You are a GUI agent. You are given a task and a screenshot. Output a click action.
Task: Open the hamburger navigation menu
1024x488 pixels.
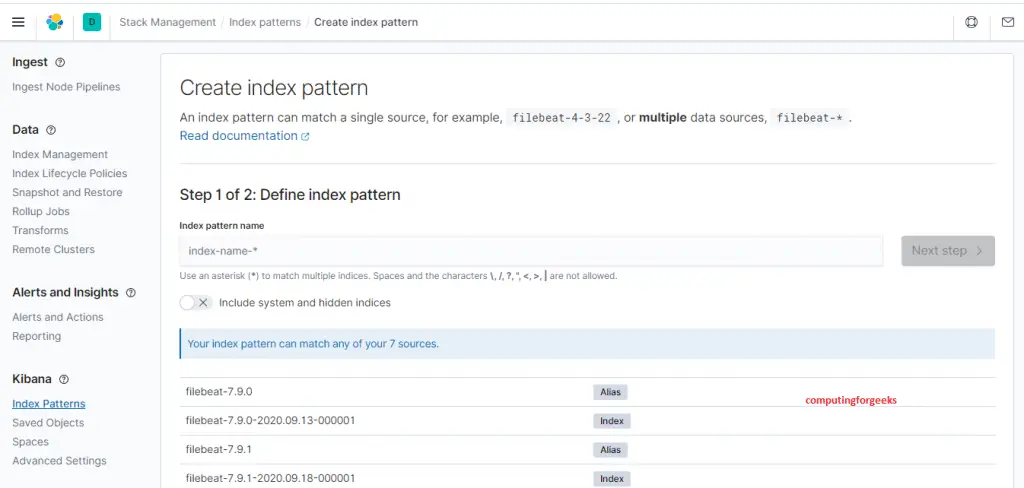click(x=18, y=22)
